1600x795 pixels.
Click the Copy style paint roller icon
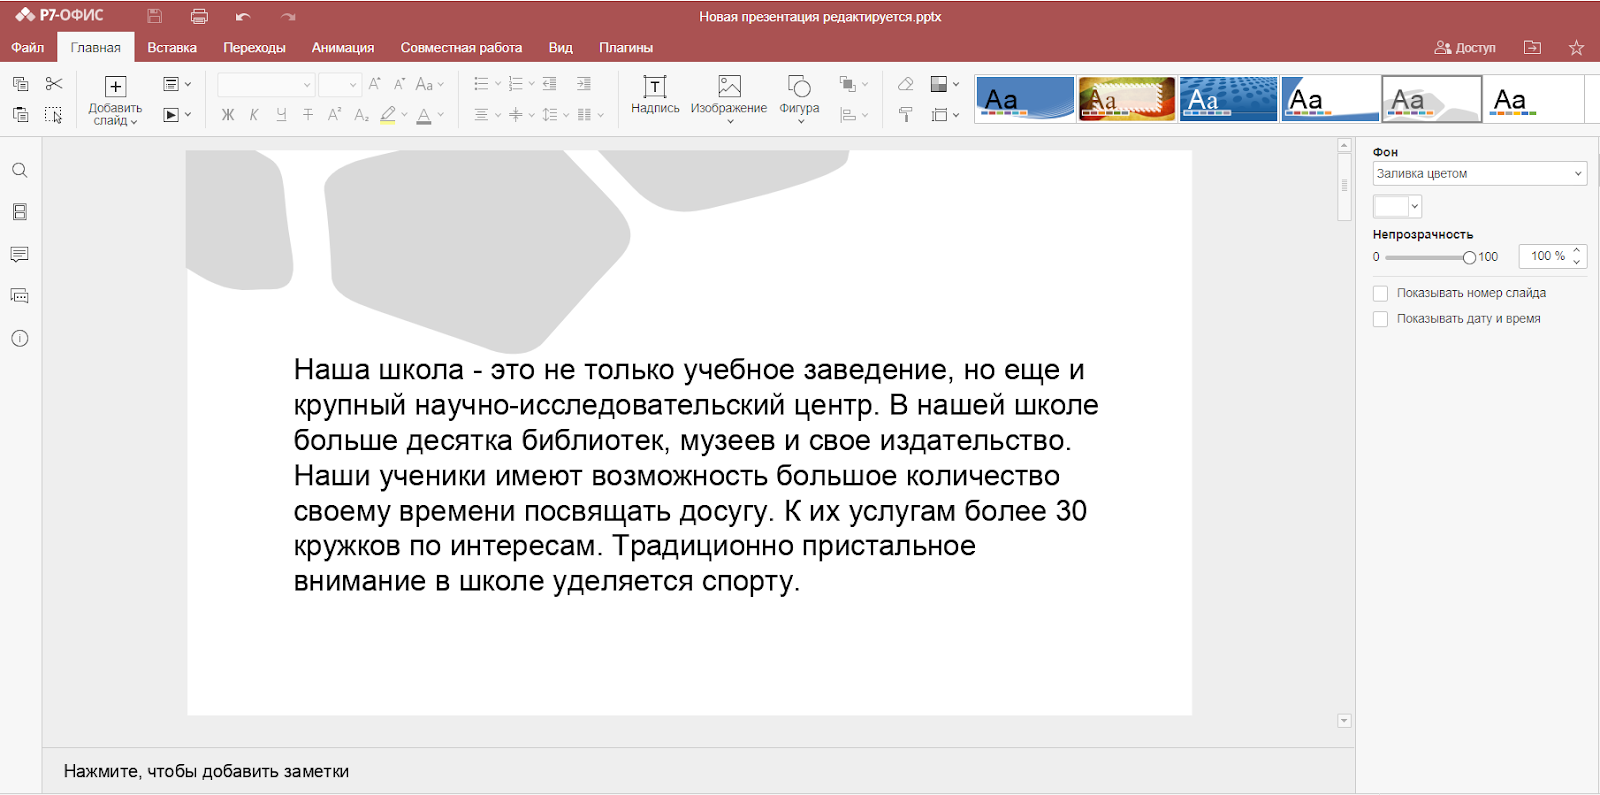click(x=905, y=115)
